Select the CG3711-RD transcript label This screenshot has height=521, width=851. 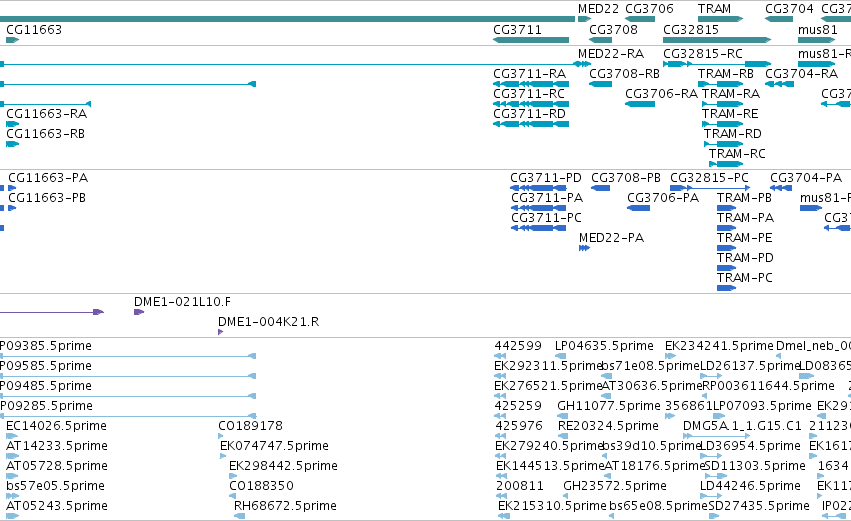529,114
